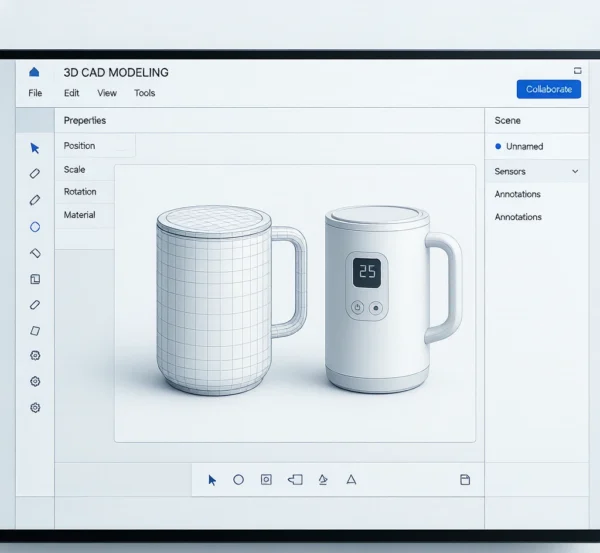Open the Edit menu
600x553 pixels.
click(x=72, y=93)
